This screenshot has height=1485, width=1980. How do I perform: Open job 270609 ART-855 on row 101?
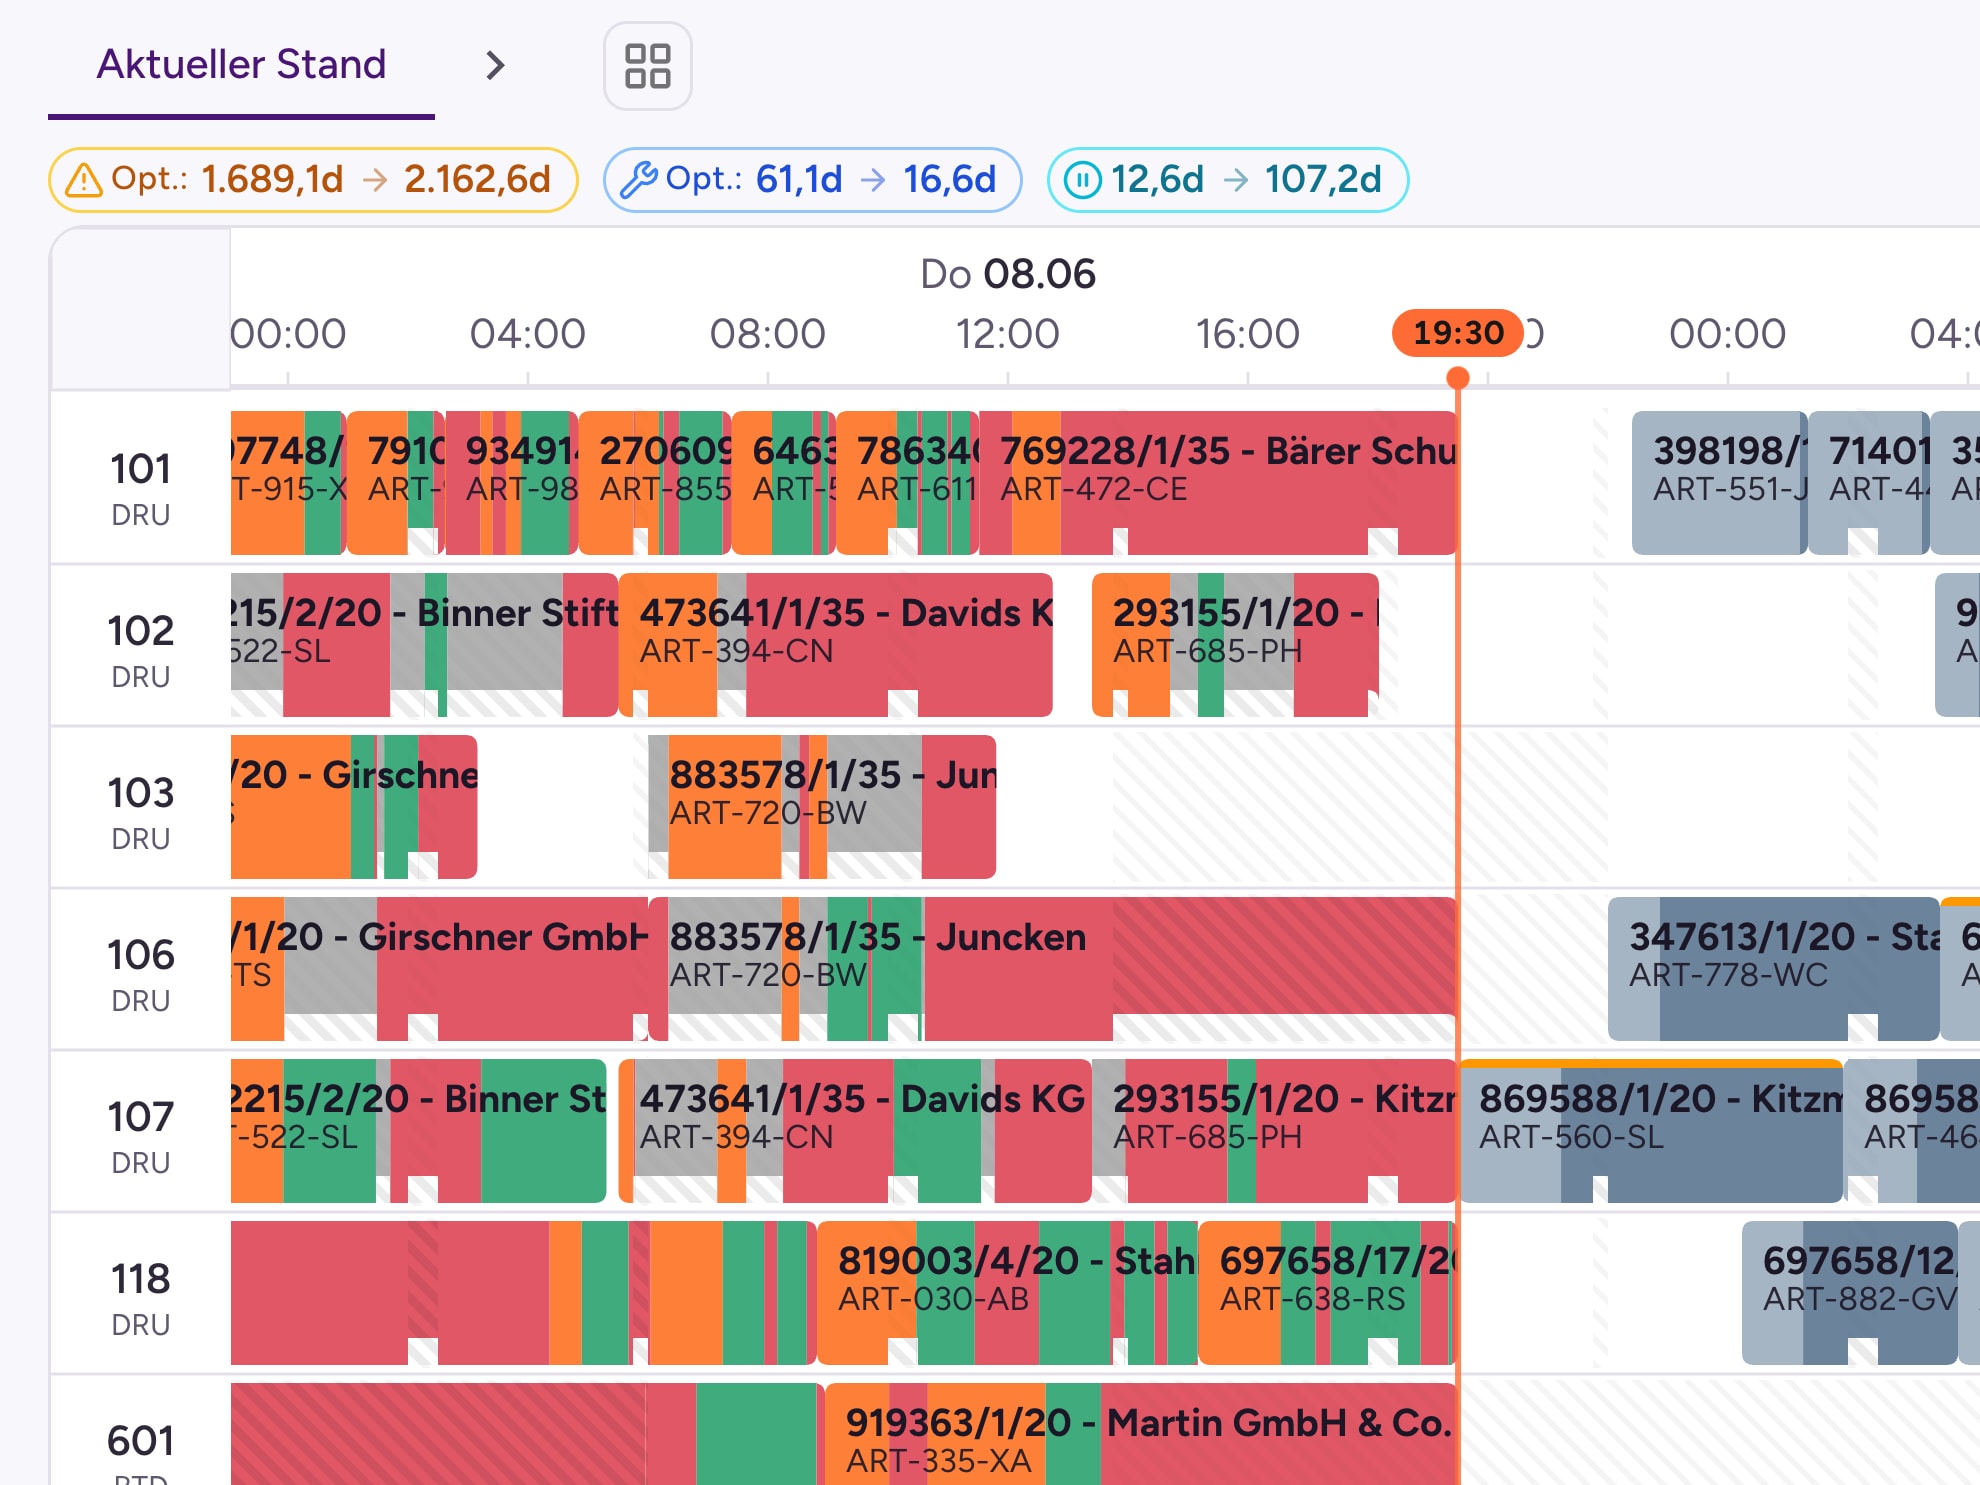point(655,482)
